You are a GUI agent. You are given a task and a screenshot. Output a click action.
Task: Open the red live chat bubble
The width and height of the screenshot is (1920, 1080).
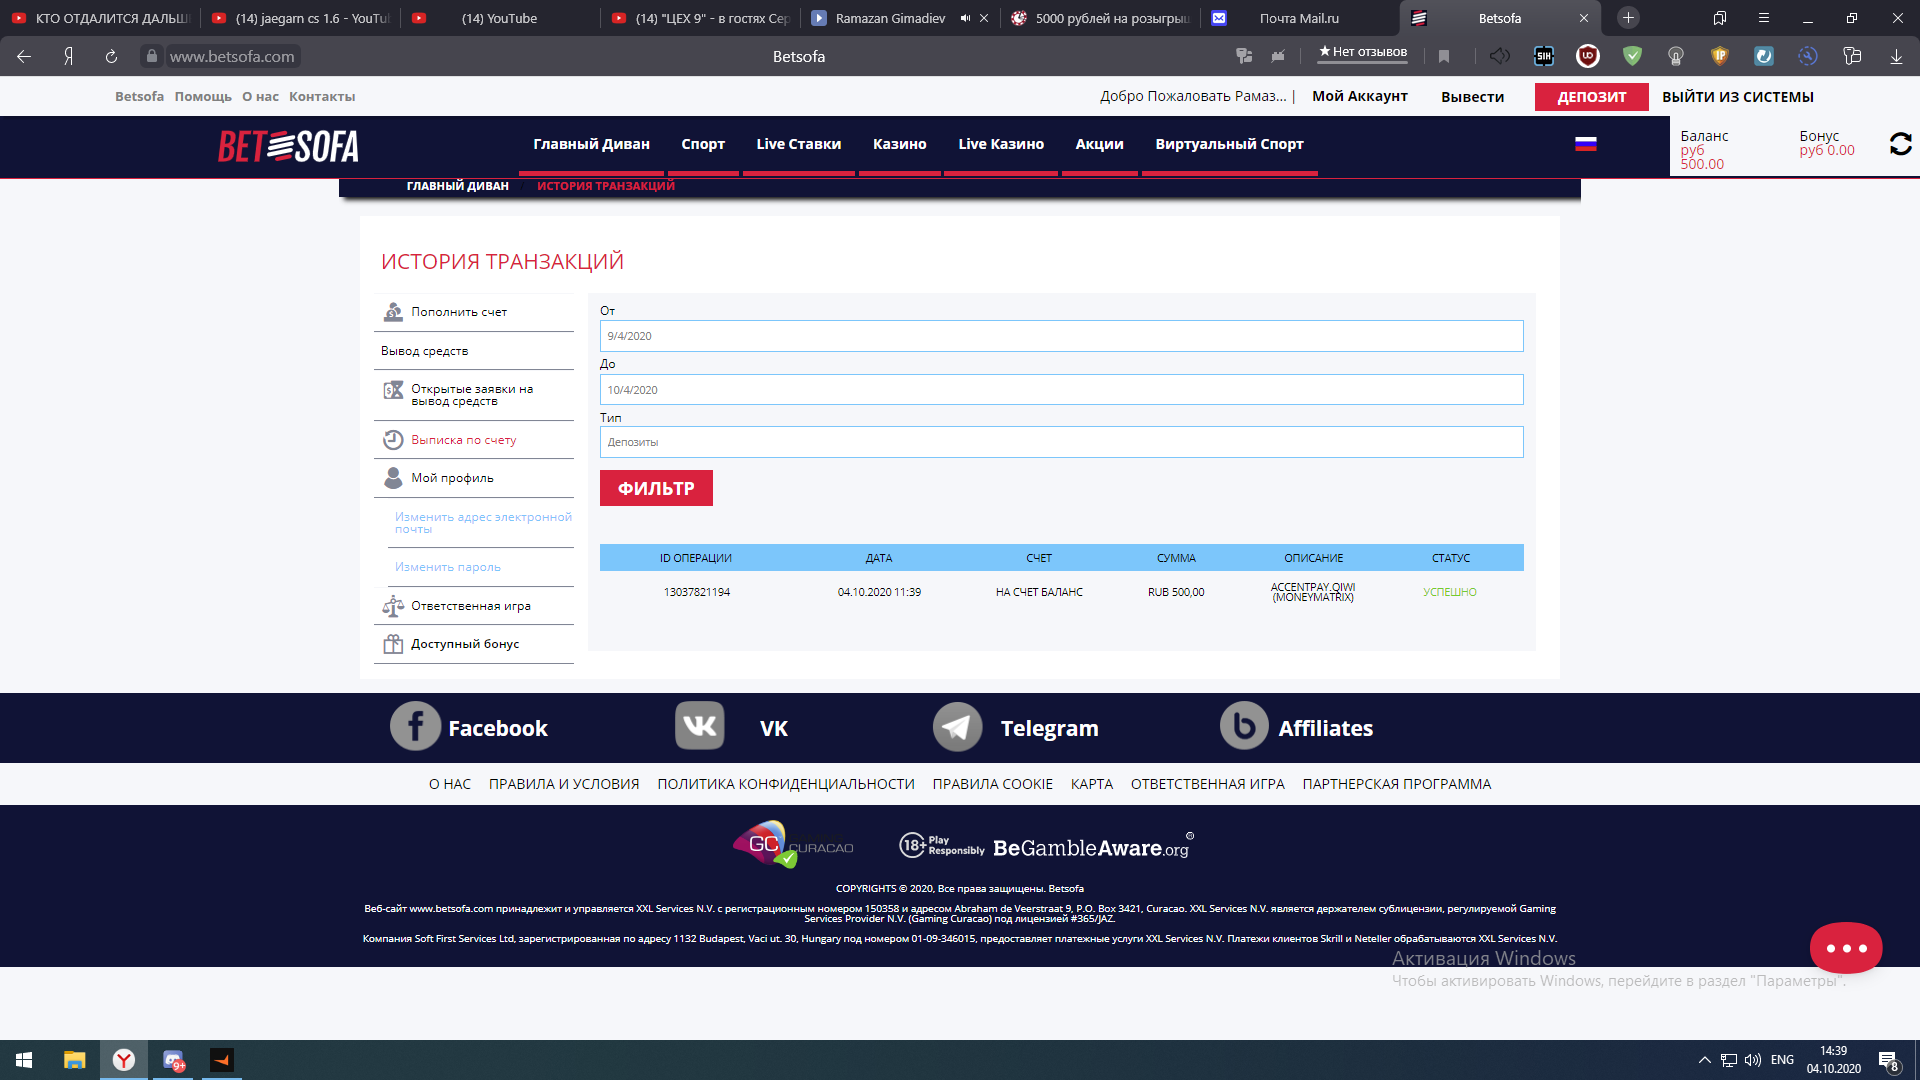(1845, 948)
